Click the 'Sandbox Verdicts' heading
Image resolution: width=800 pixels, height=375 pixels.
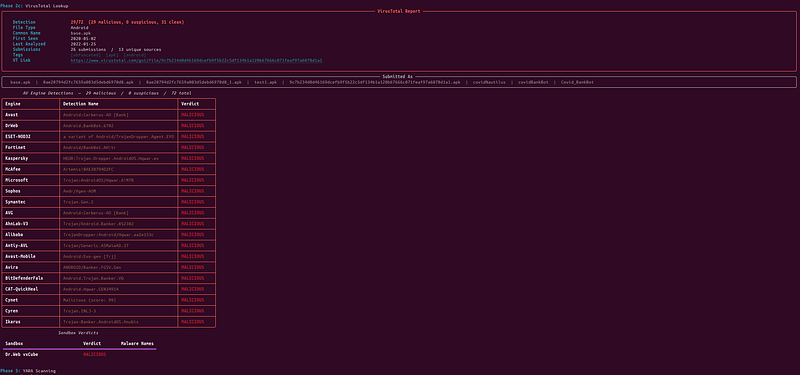click(x=79, y=333)
